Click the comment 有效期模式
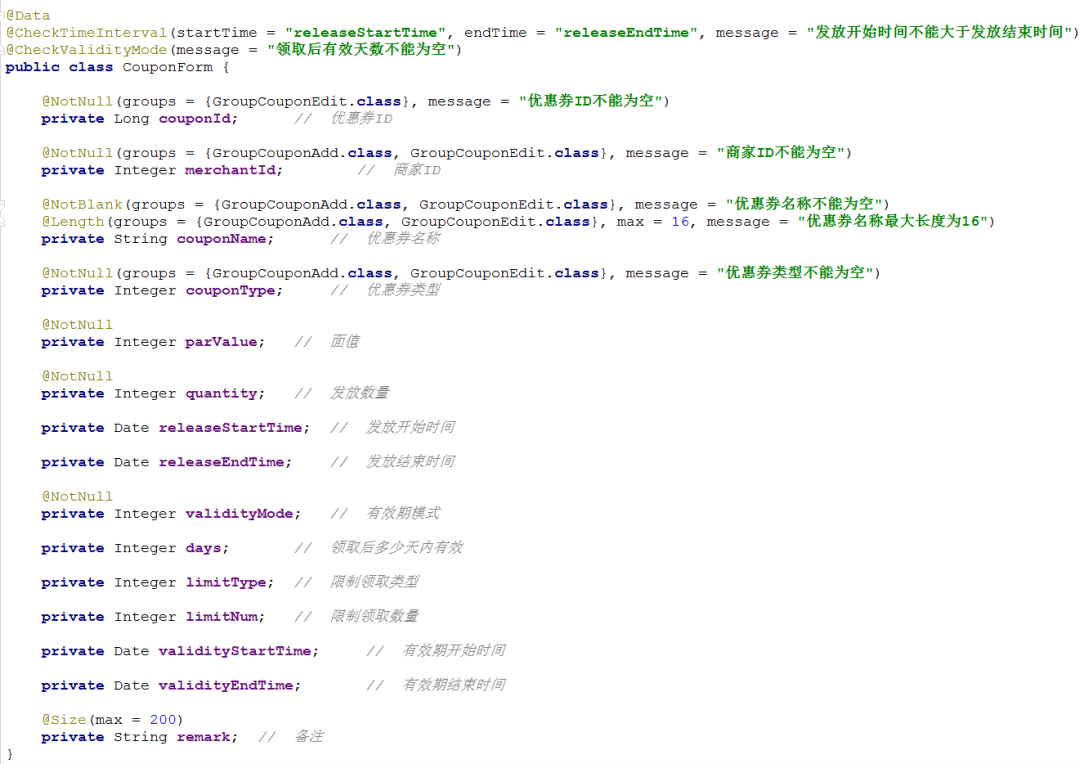 point(403,514)
